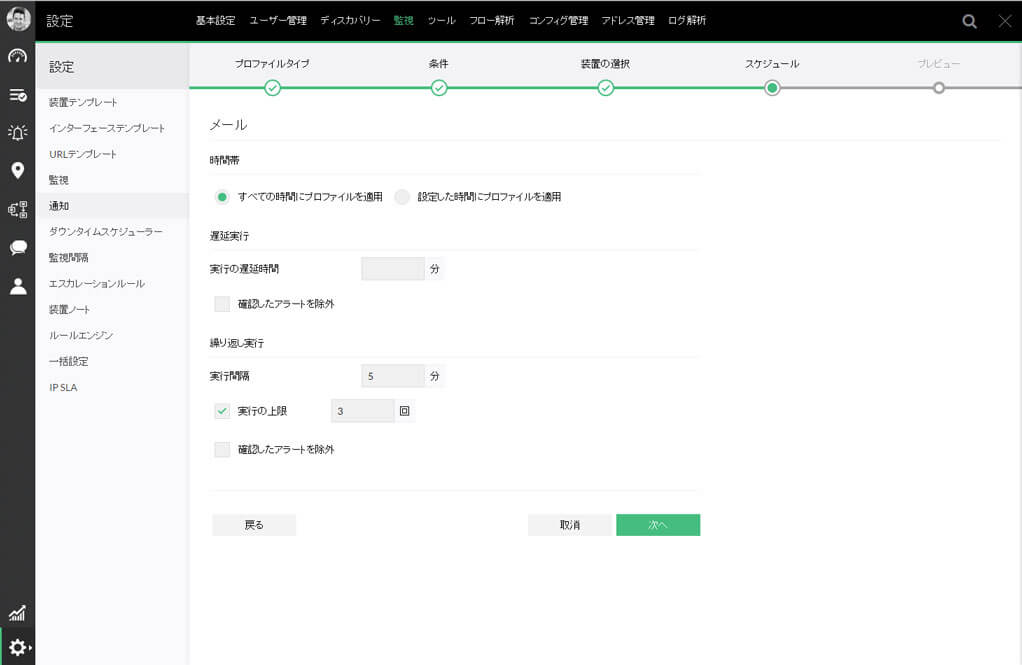Click the green 次へ button
This screenshot has height=665, width=1022.
tap(658, 525)
